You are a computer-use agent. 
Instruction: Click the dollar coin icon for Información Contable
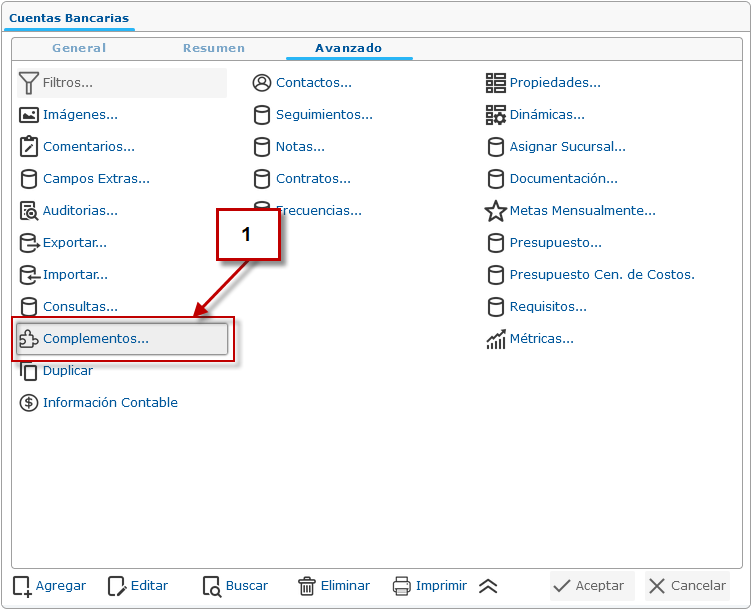point(29,403)
